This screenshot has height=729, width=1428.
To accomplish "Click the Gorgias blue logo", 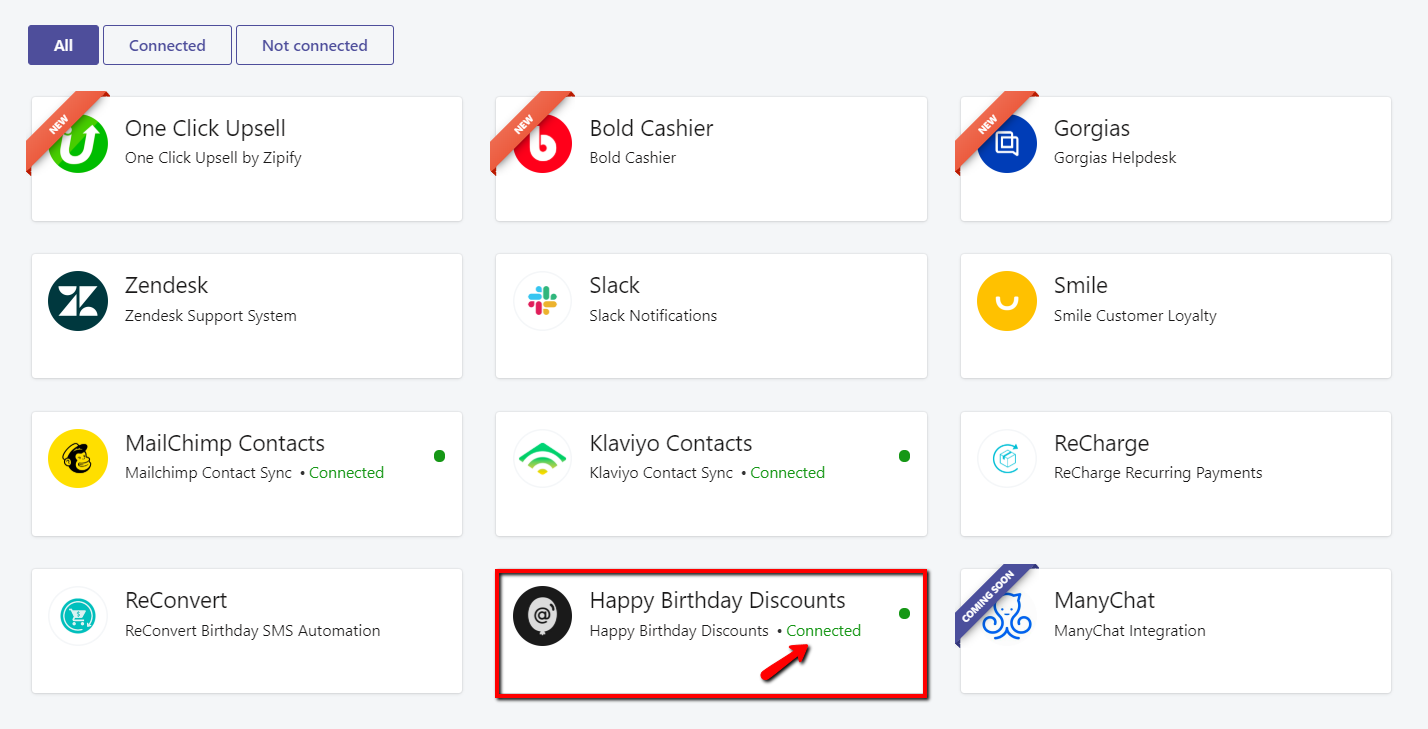I will pos(1007,143).
